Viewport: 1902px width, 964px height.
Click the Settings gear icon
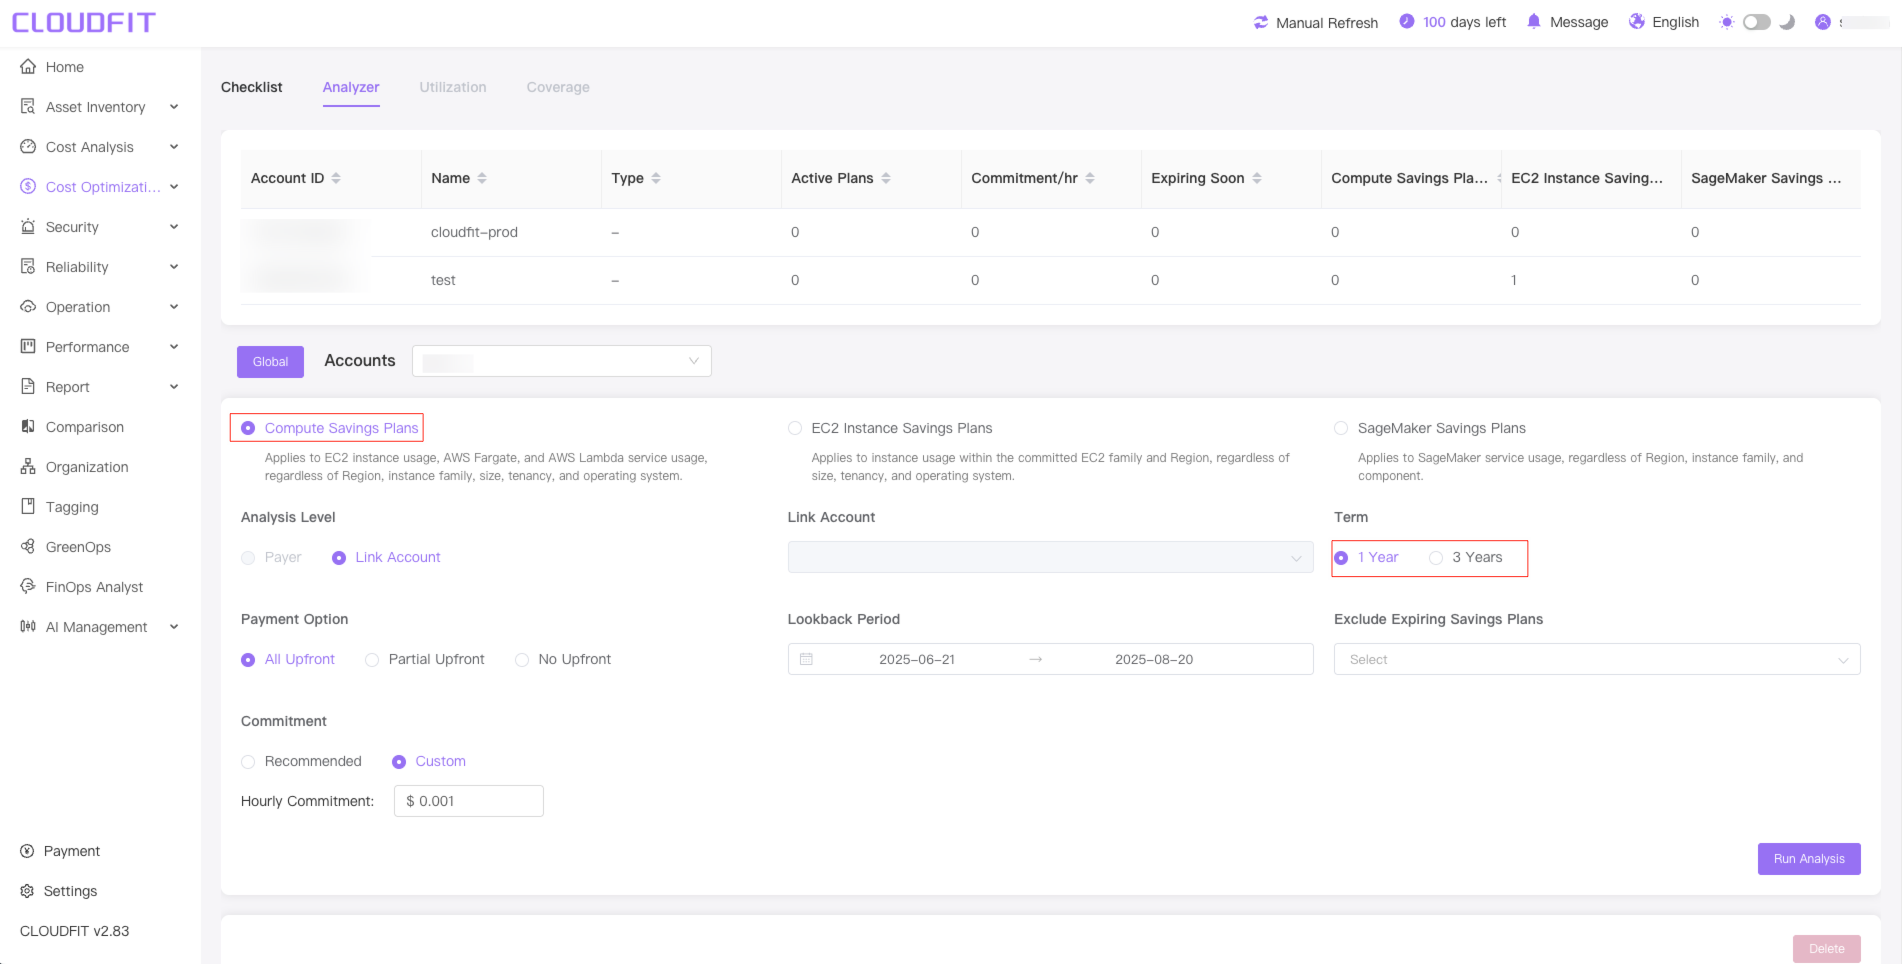(x=27, y=891)
